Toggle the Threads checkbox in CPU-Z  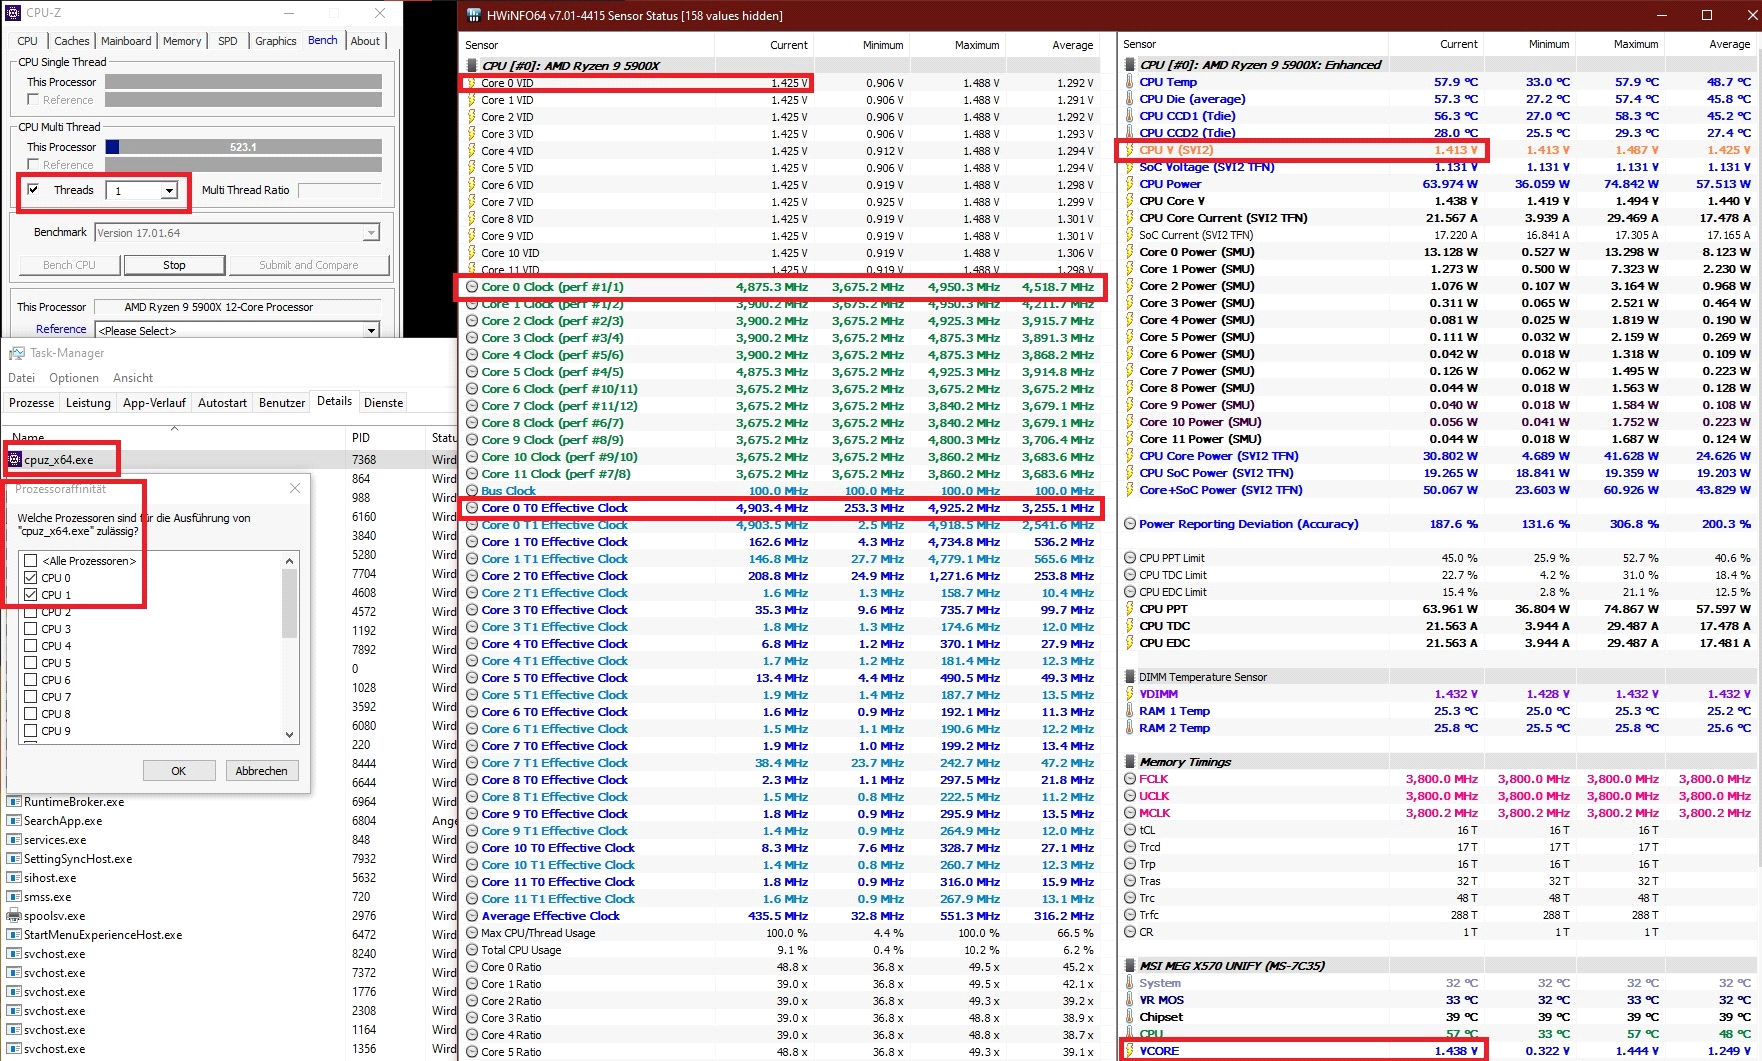(x=33, y=190)
